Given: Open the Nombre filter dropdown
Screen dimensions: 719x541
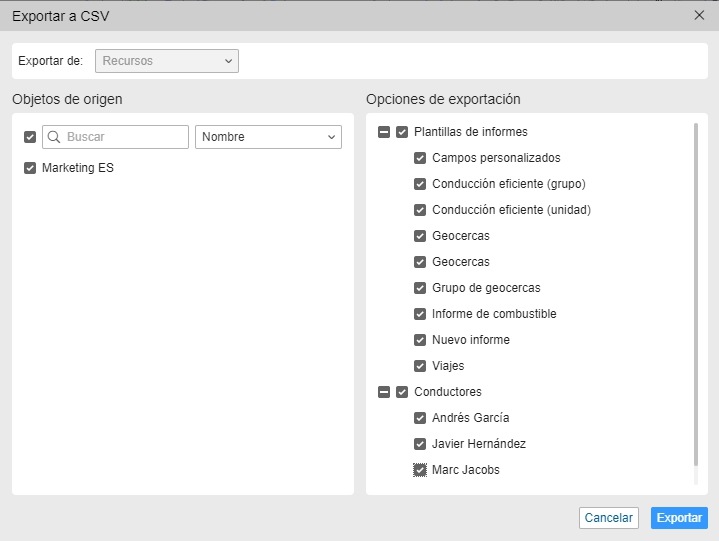Looking at the screenshot, I should click(269, 137).
